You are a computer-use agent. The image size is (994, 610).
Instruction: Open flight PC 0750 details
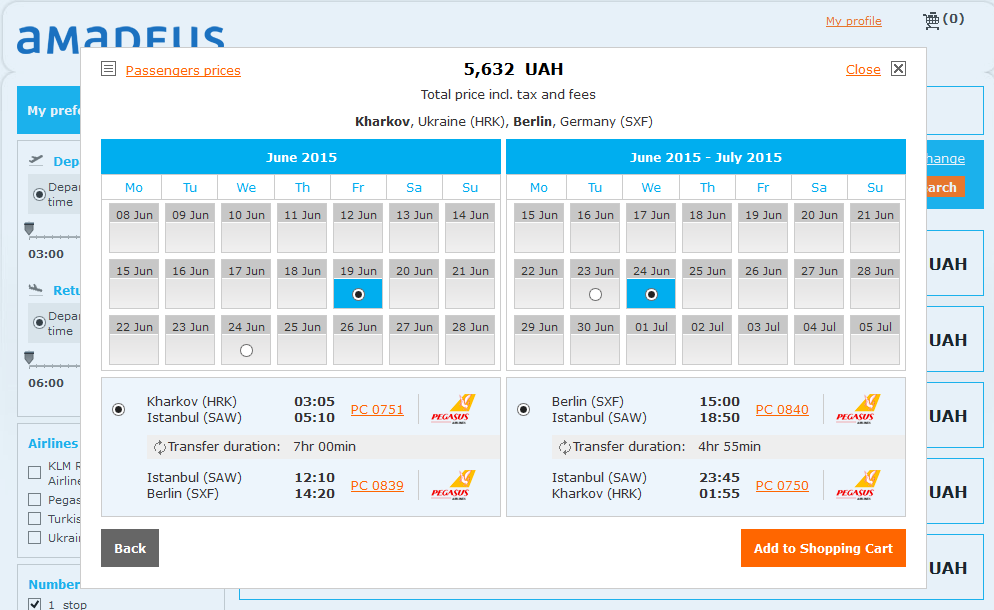pos(782,486)
